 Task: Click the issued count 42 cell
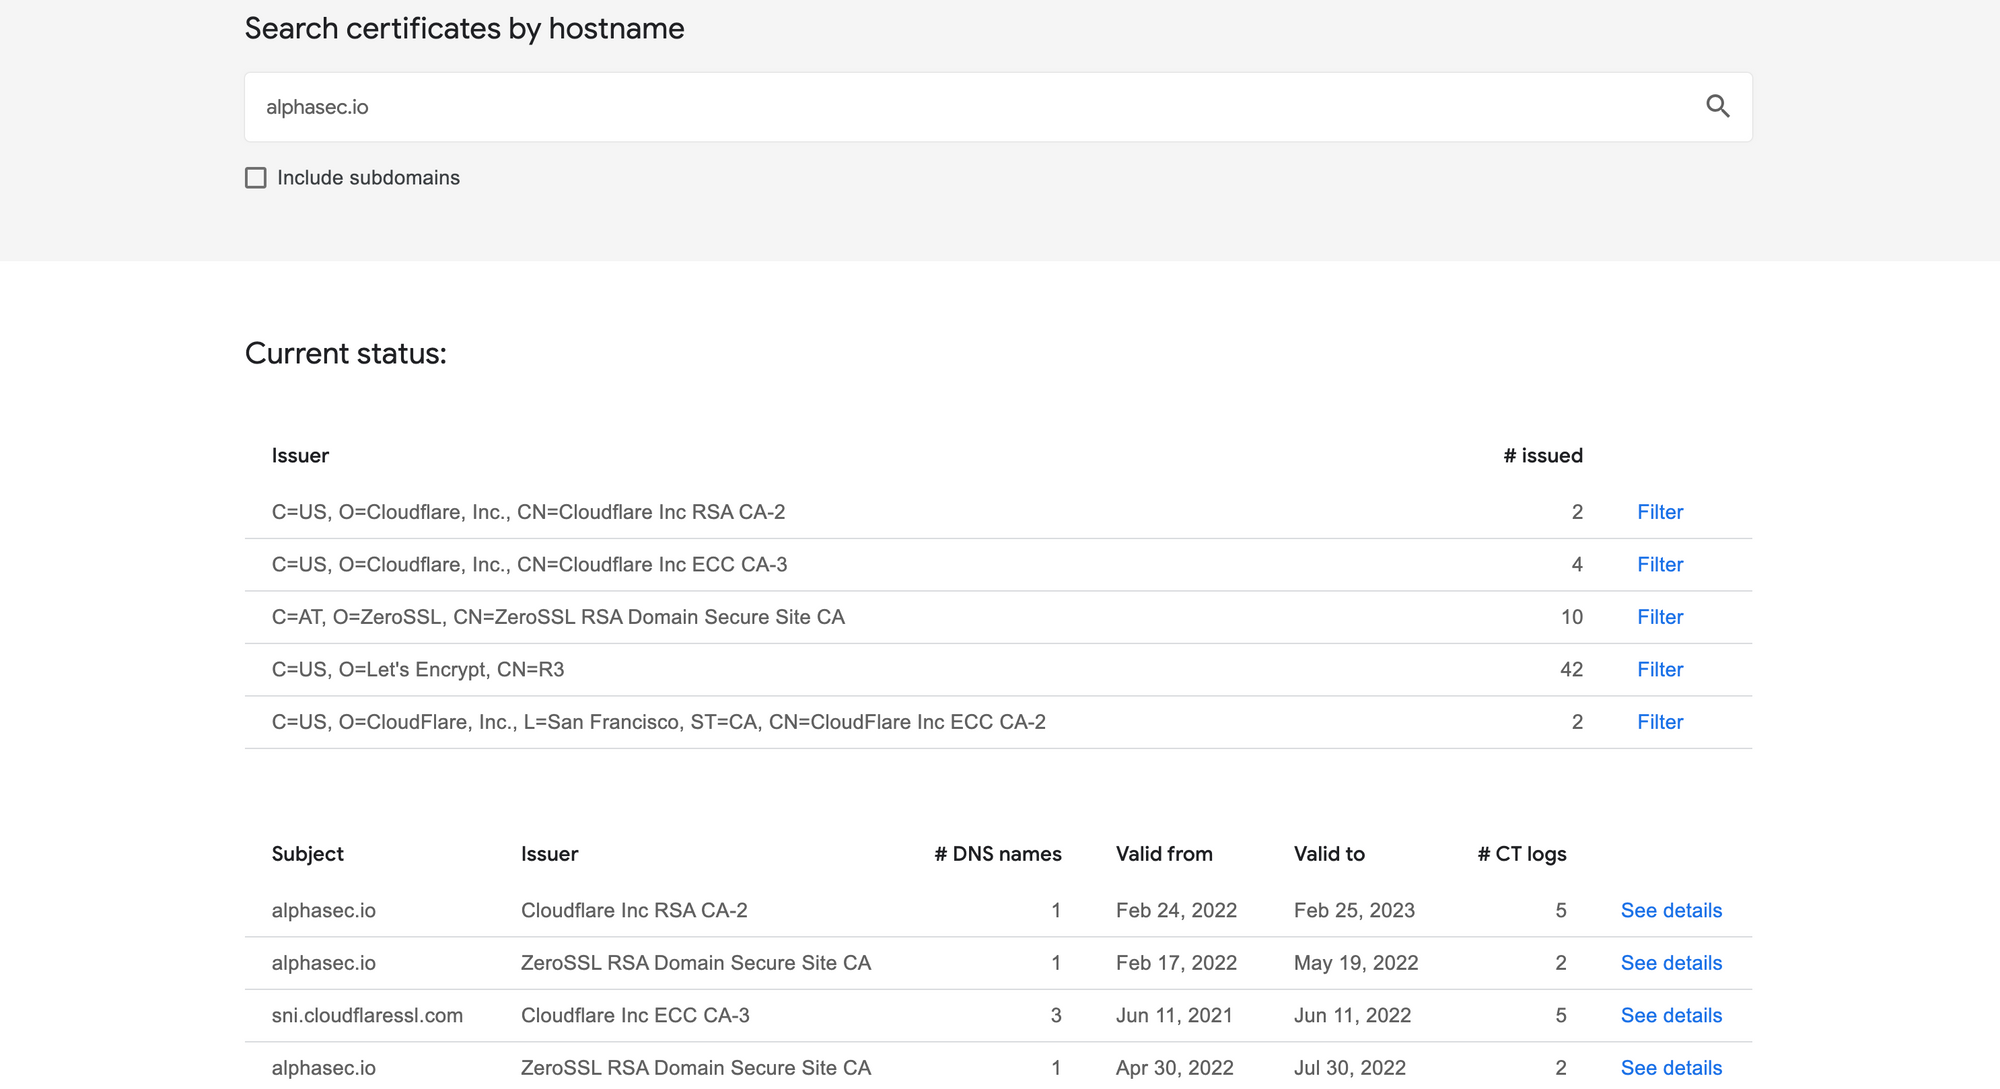(x=1571, y=670)
